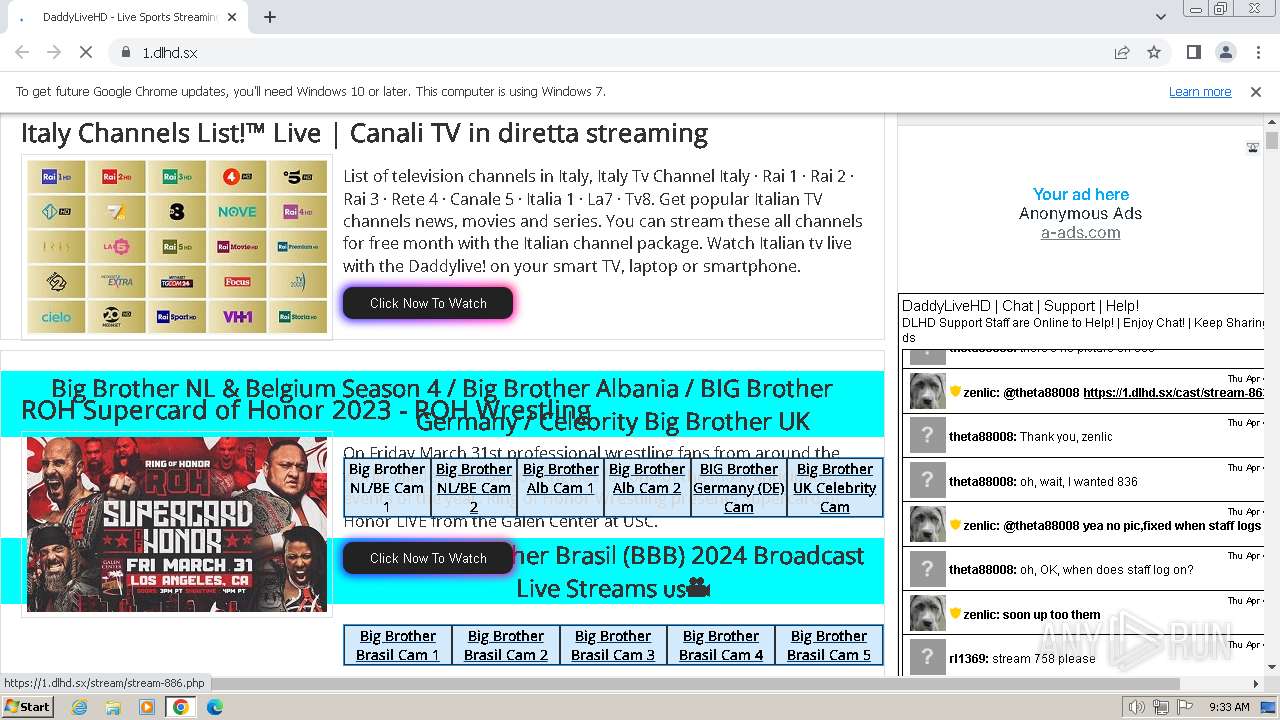Open Big Brother UK Celebrity Cam
This screenshot has height=720, width=1280.
pyautogui.click(x=835, y=487)
